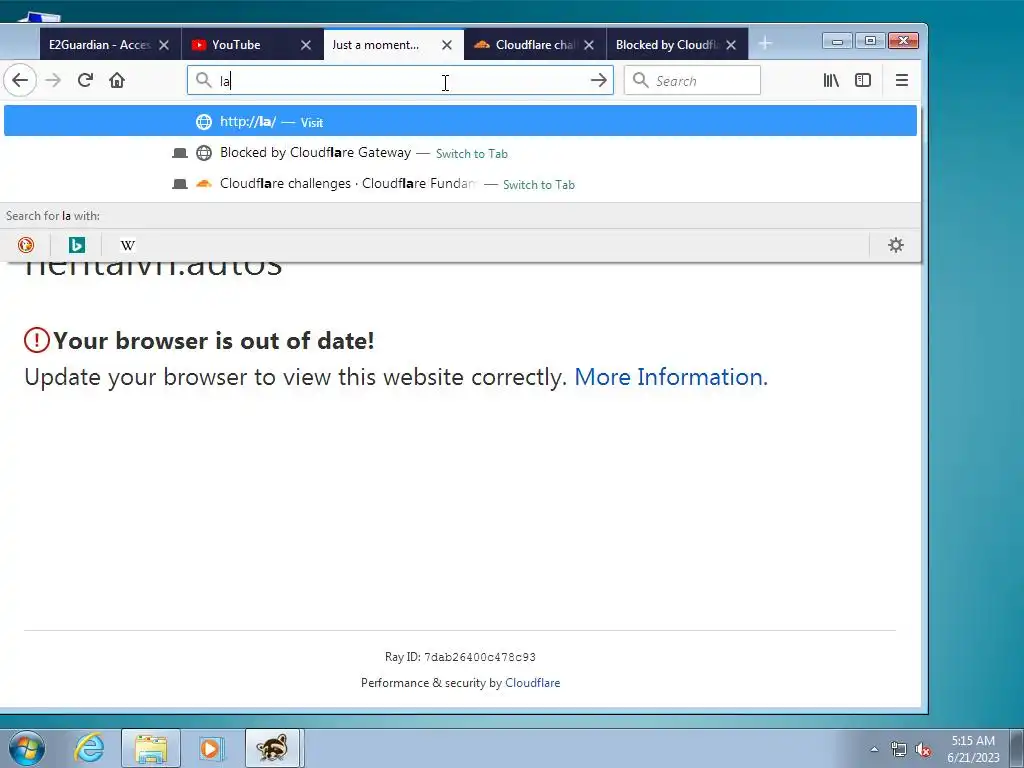Open the Windows Start button

tap(27, 748)
